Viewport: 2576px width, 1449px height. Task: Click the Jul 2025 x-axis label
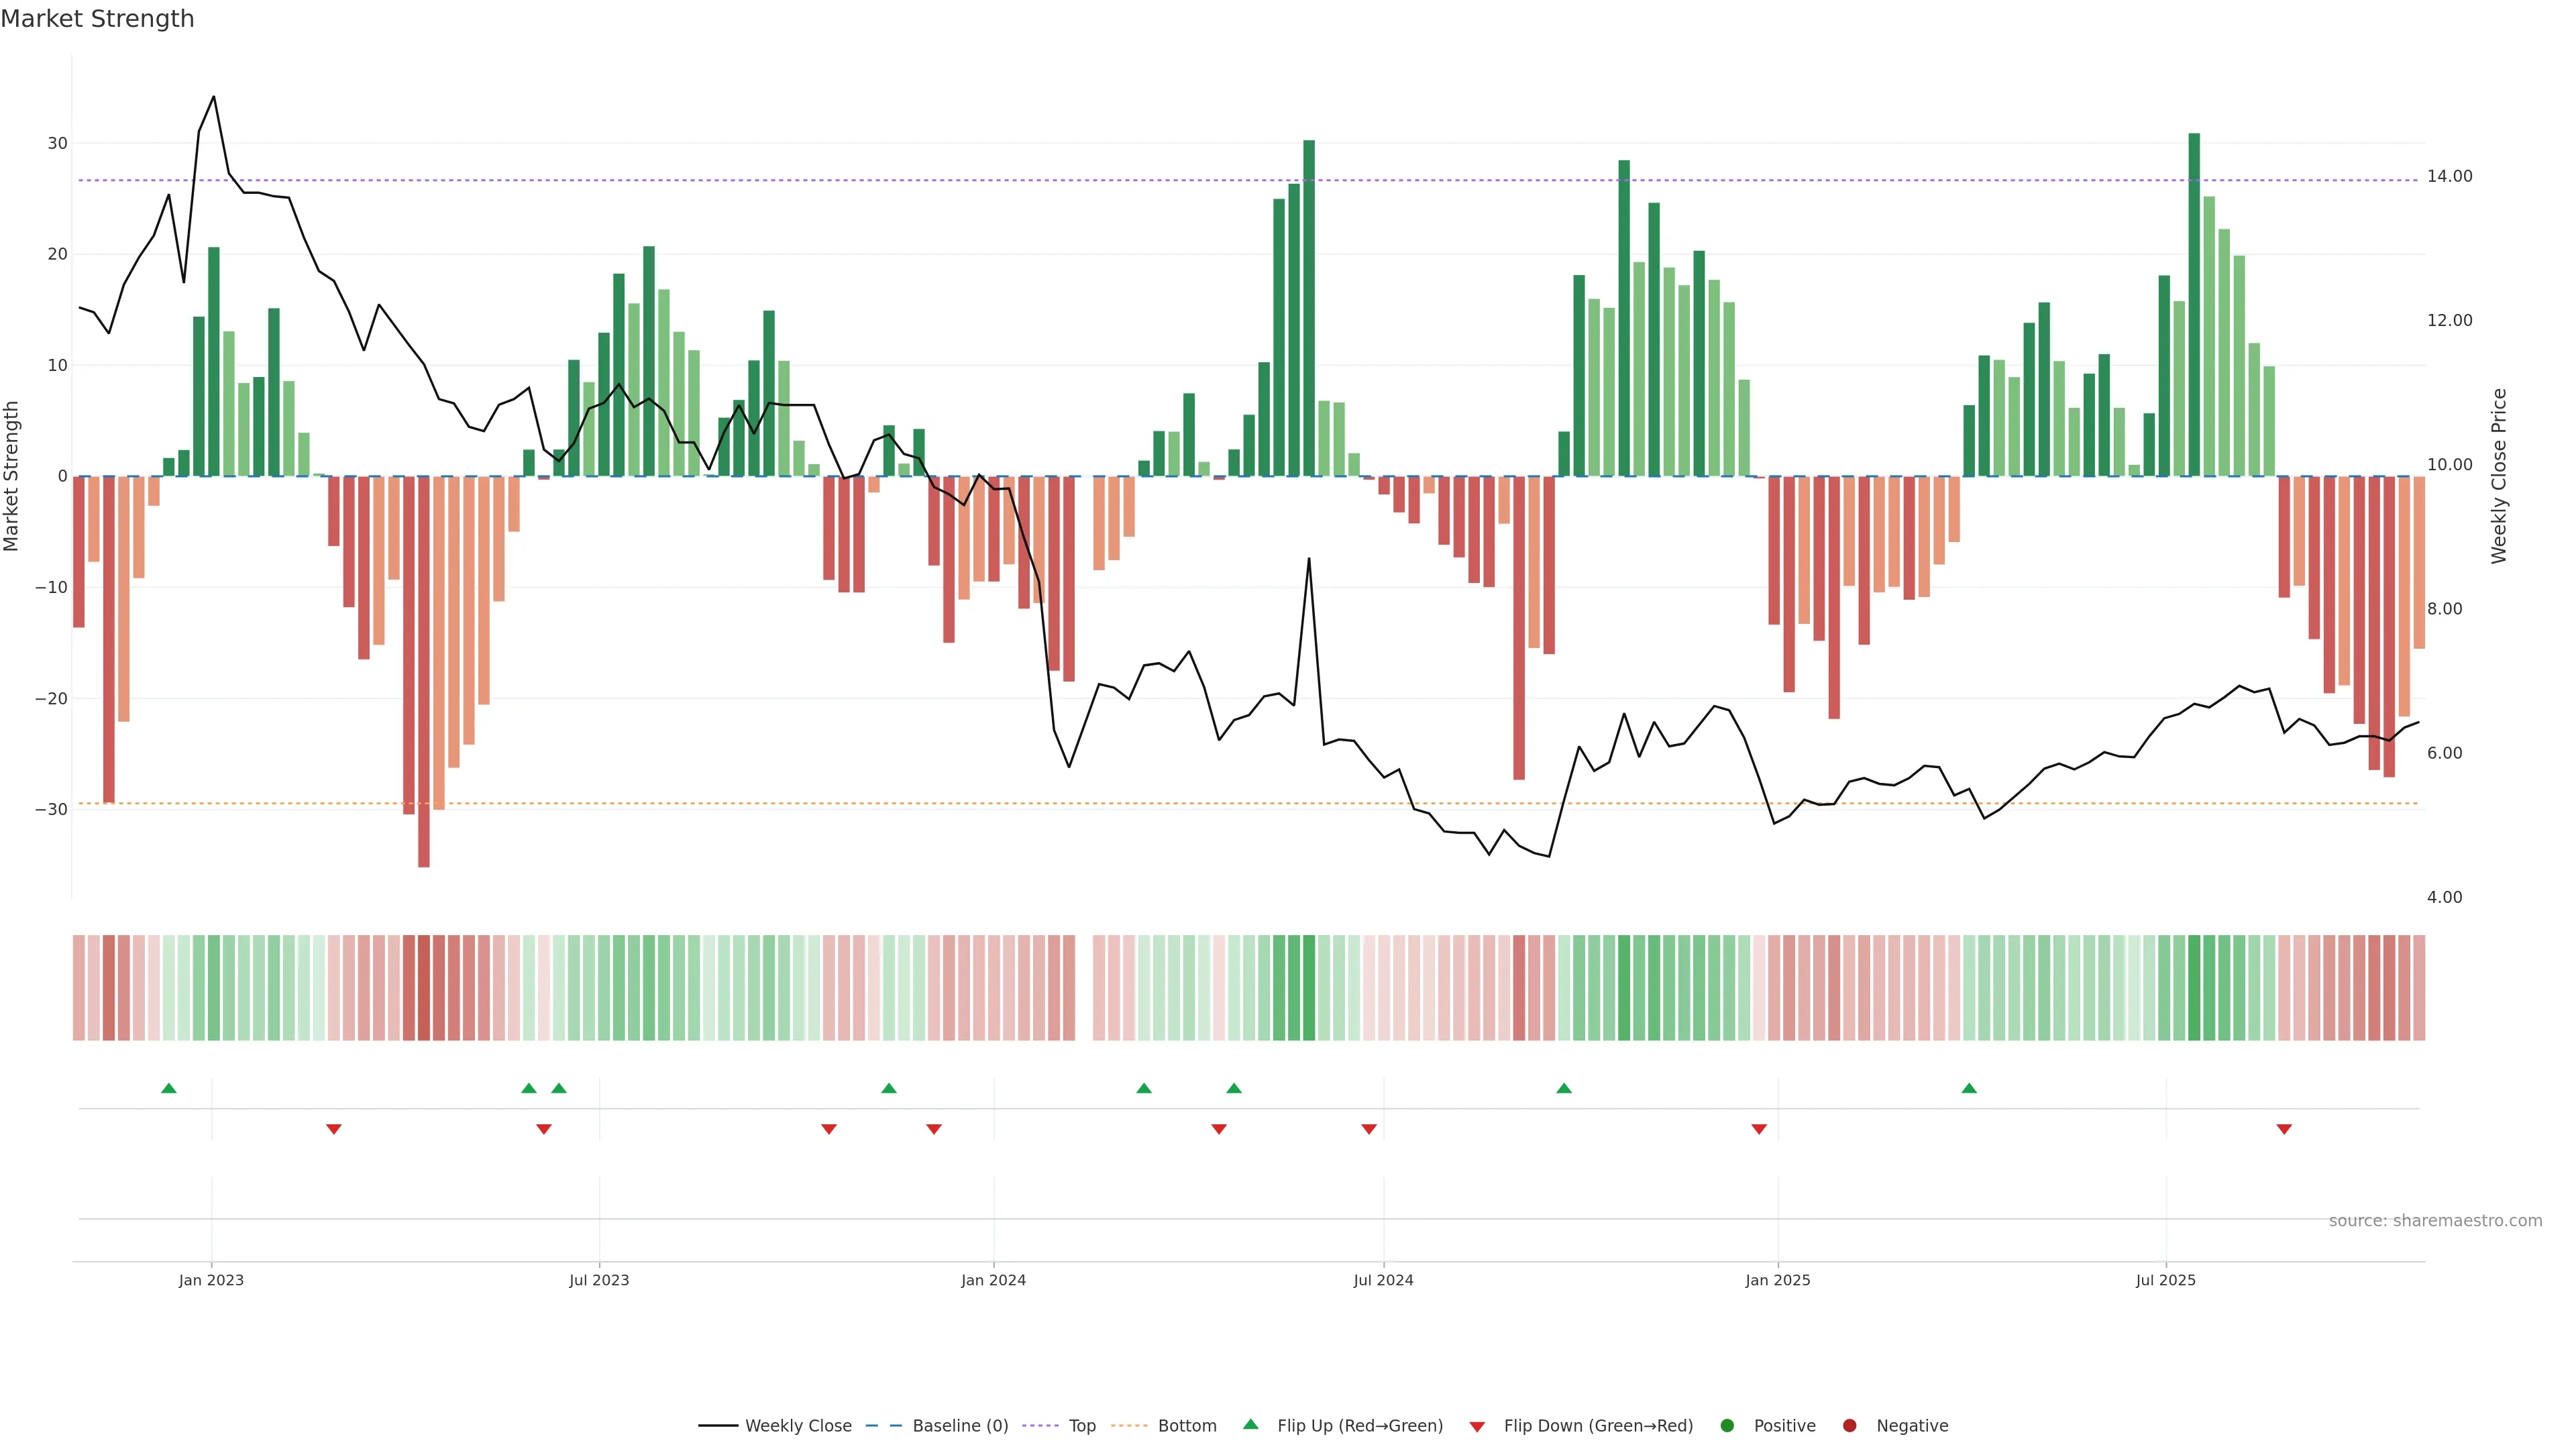point(2165,1280)
